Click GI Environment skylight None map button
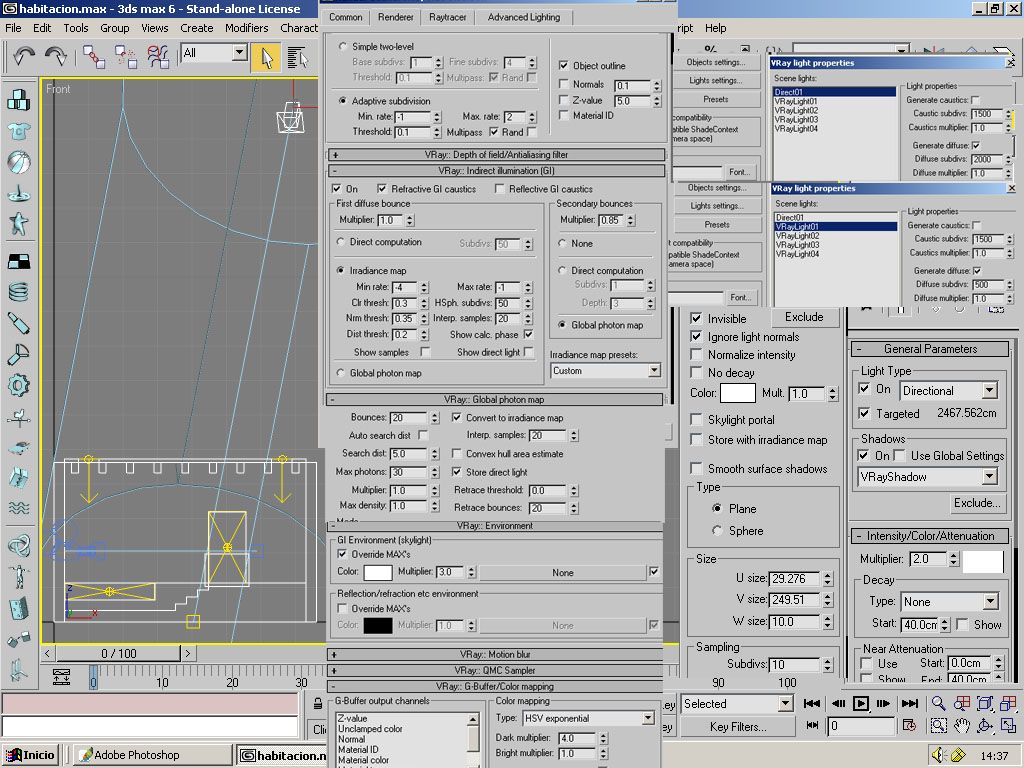Image resolution: width=1024 pixels, height=768 pixels. tap(563, 573)
